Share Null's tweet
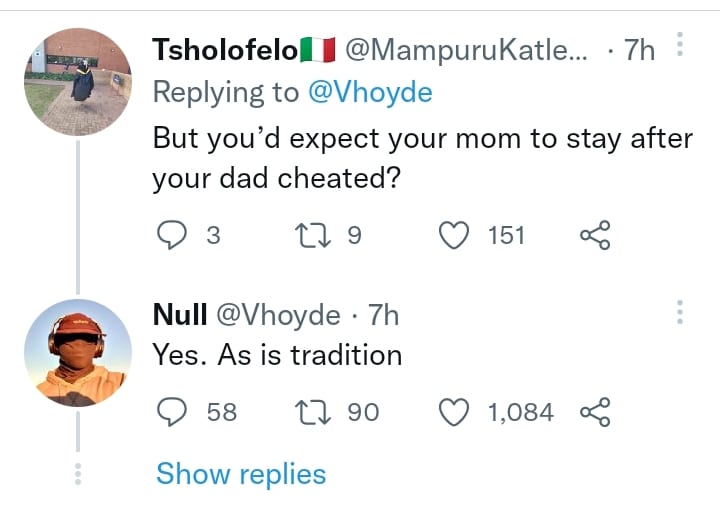The width and height of the screenshot is (720, 516). pos(594,411)
